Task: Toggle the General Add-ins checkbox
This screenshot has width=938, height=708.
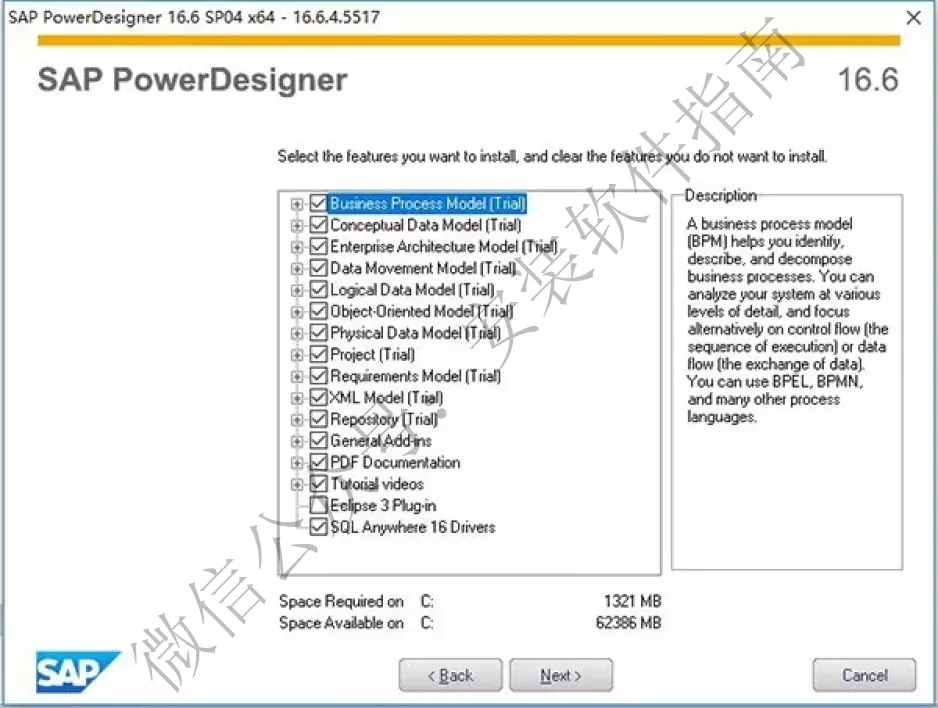Action: [x=318, y=441]
